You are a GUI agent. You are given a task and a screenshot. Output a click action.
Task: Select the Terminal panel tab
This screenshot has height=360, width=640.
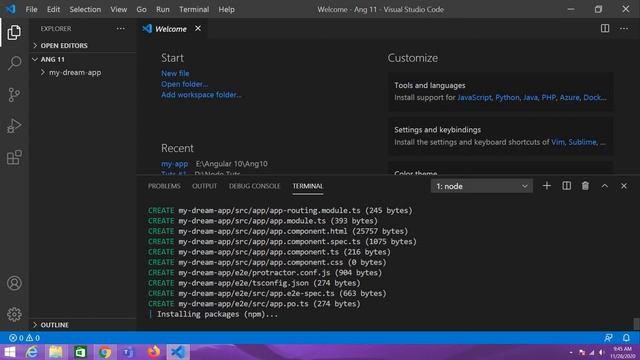pyautogui.click(x=308, y=186)
